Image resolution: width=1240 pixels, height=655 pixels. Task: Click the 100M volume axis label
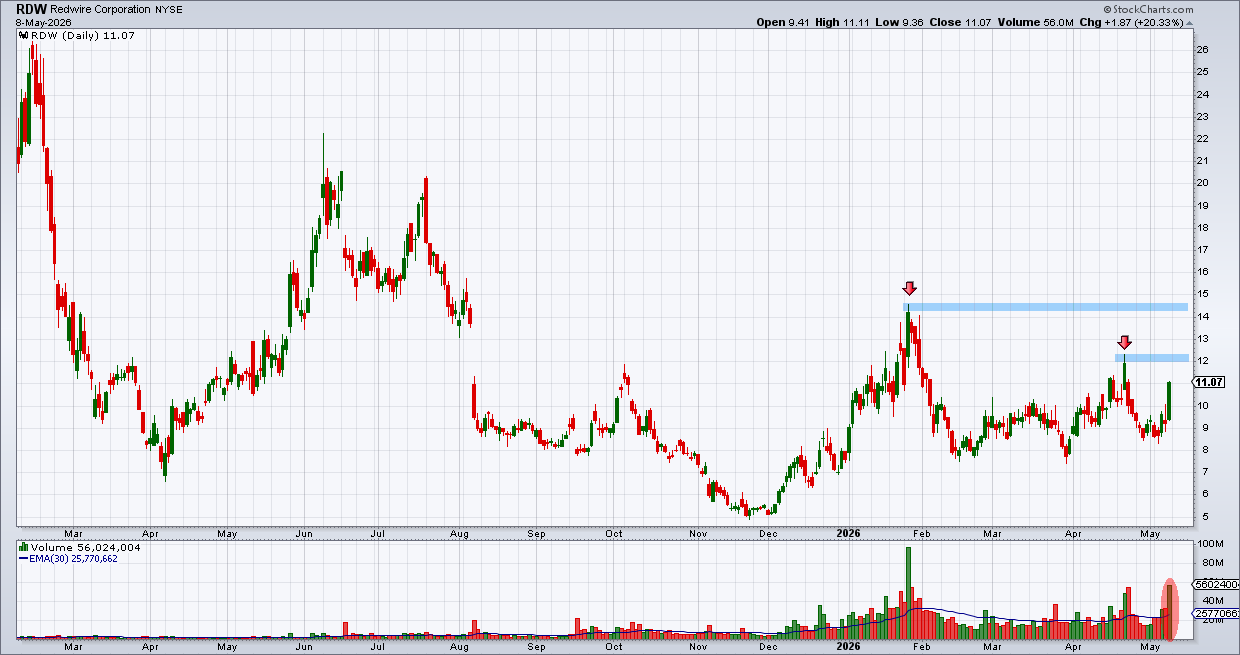click(1210, 544)
